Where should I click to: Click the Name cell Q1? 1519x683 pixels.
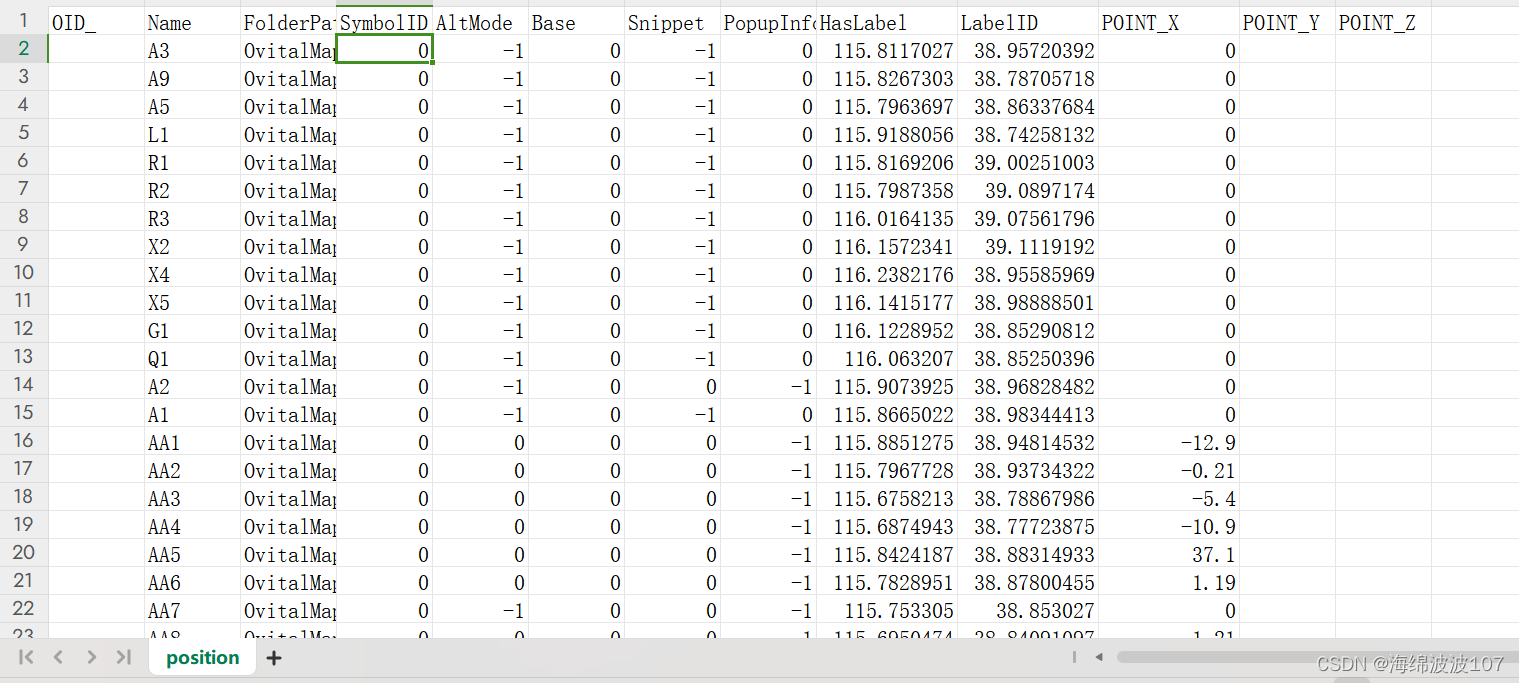pos(192,358)
